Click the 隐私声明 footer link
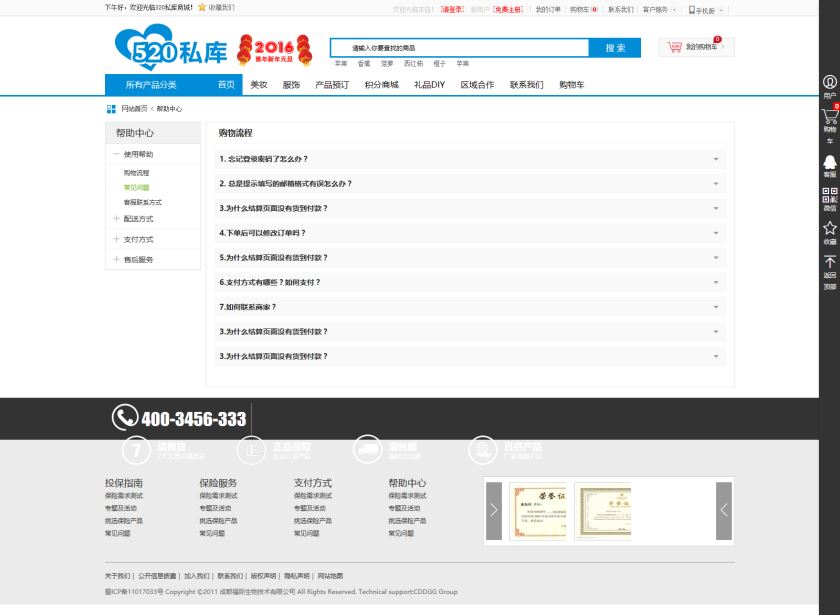840x615 pixels. (297, 576)
